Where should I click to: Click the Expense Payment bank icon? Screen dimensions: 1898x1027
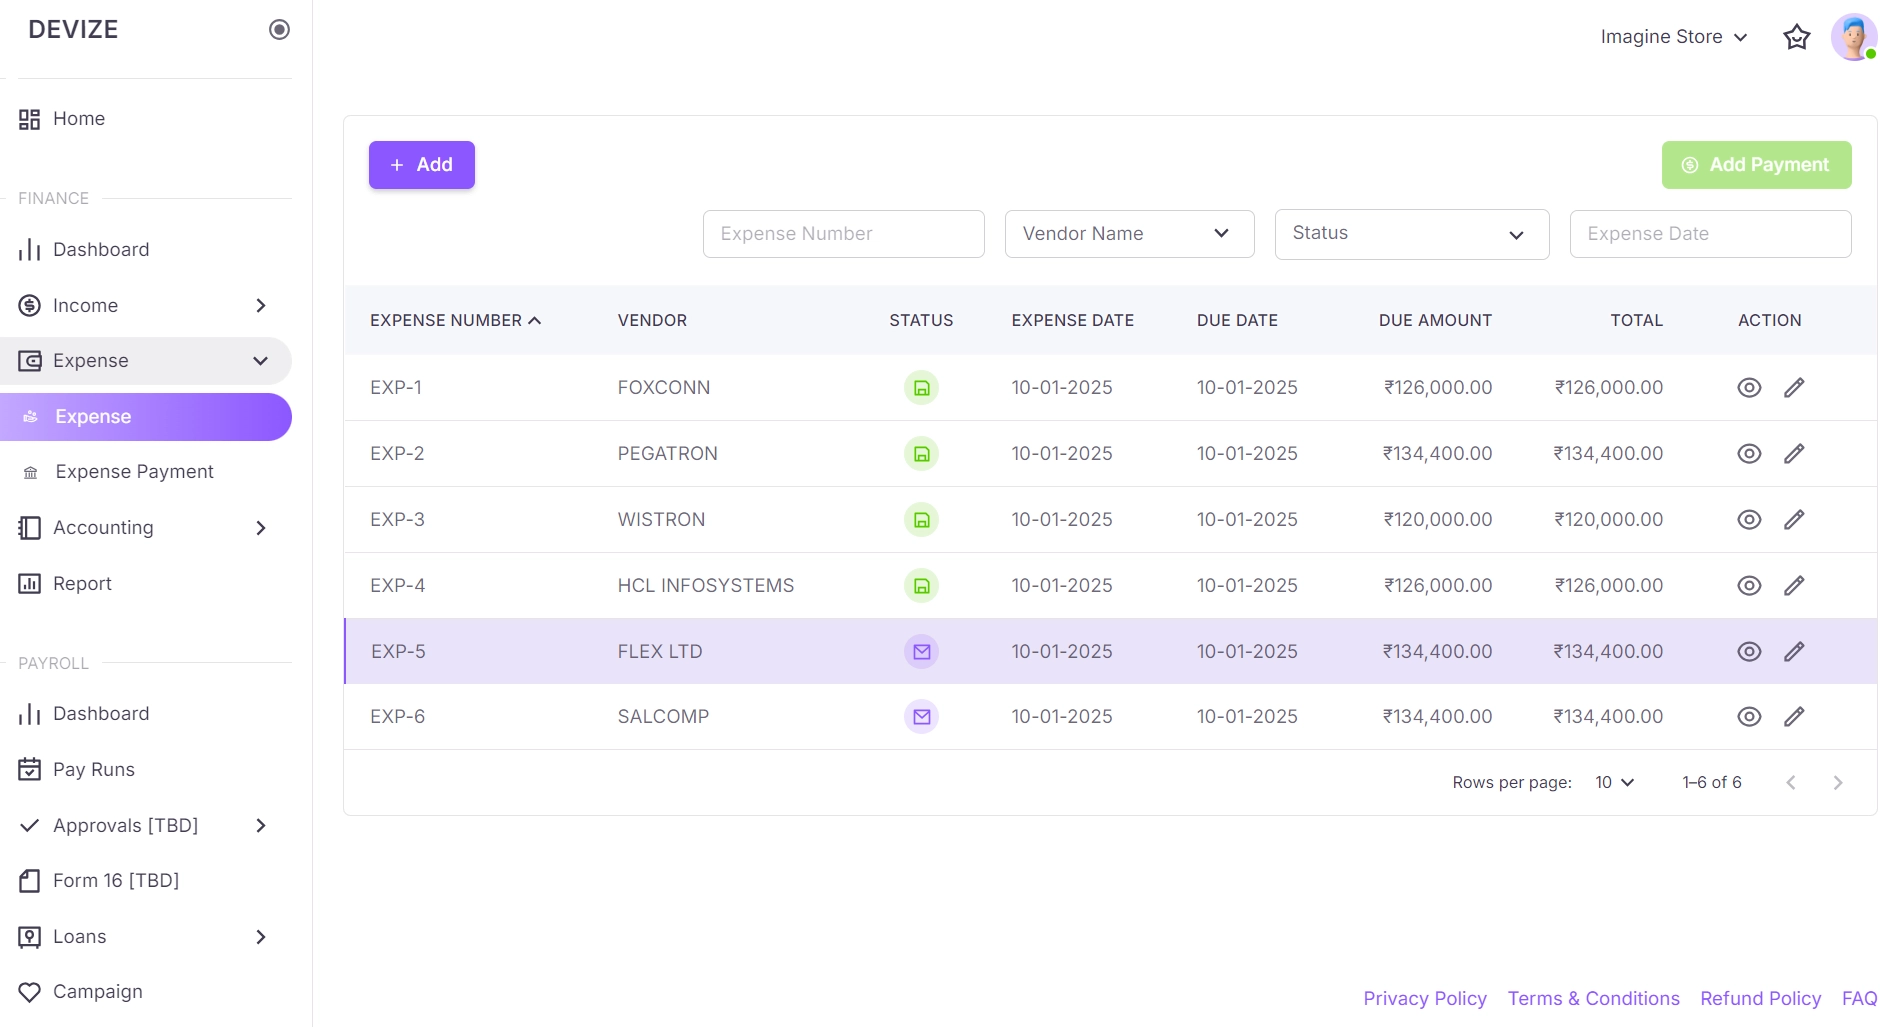point(31,473)
